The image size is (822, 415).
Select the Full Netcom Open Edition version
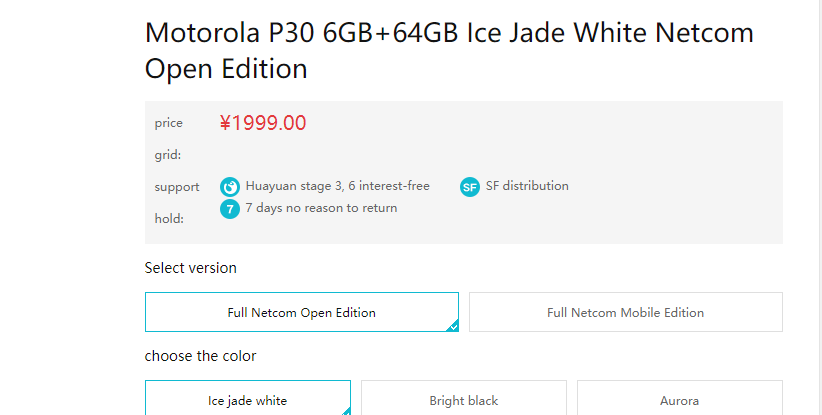pos(301,312)
